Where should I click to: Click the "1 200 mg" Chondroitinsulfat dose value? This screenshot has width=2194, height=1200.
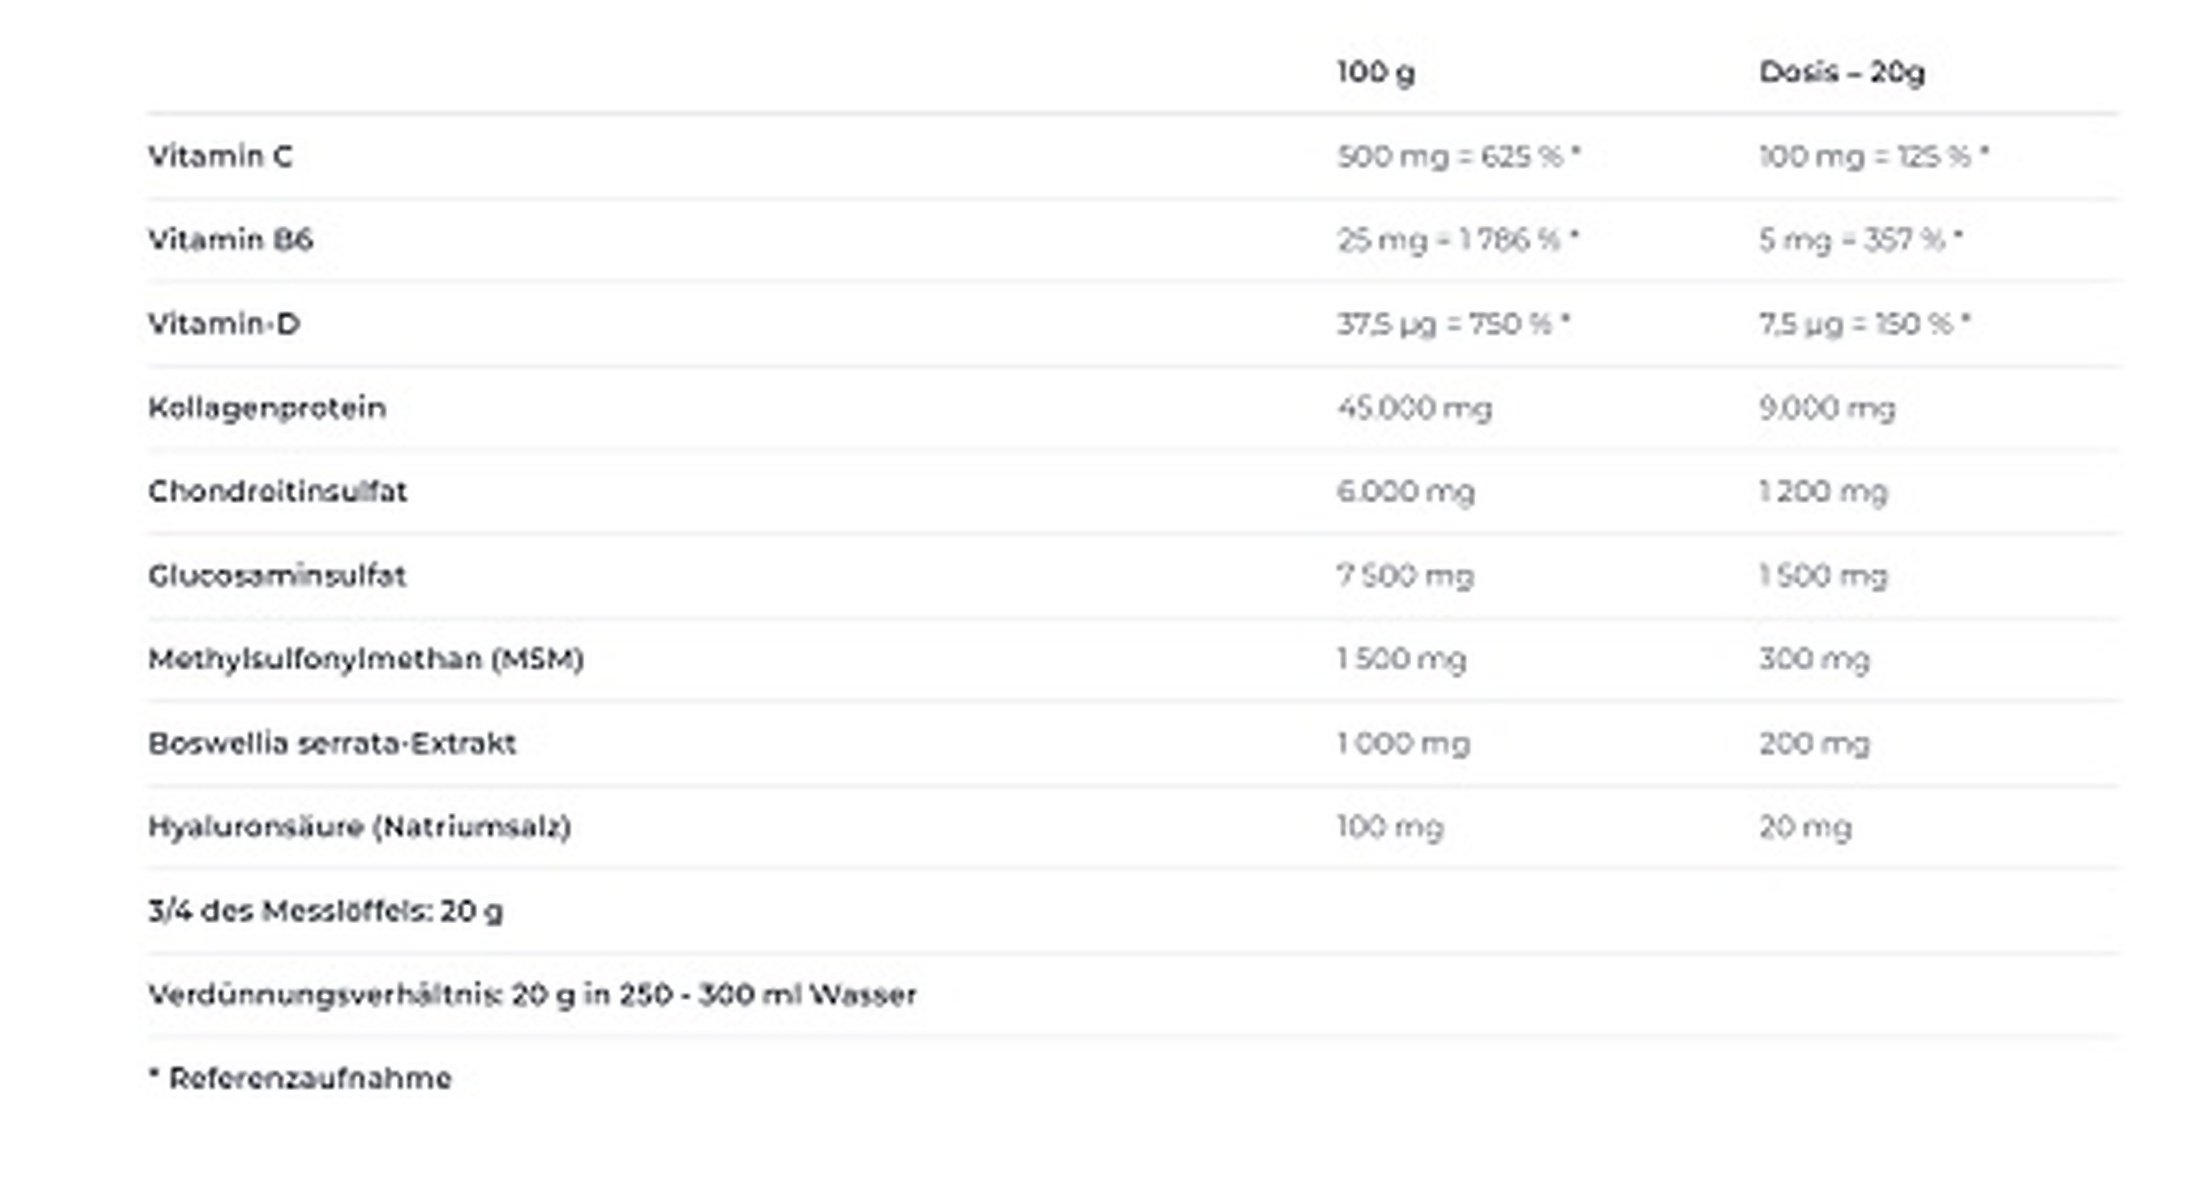[x=1823, y=492]
